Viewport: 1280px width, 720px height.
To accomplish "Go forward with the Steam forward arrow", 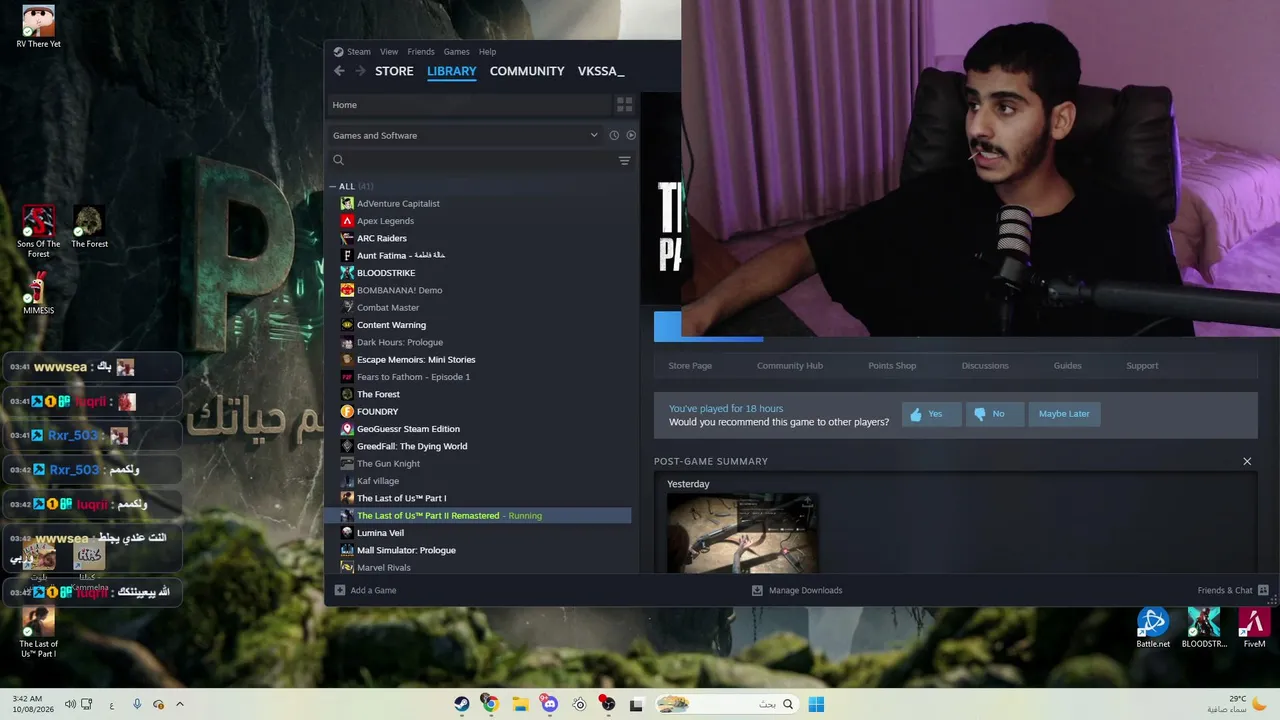I will click(x=360, y=71).
